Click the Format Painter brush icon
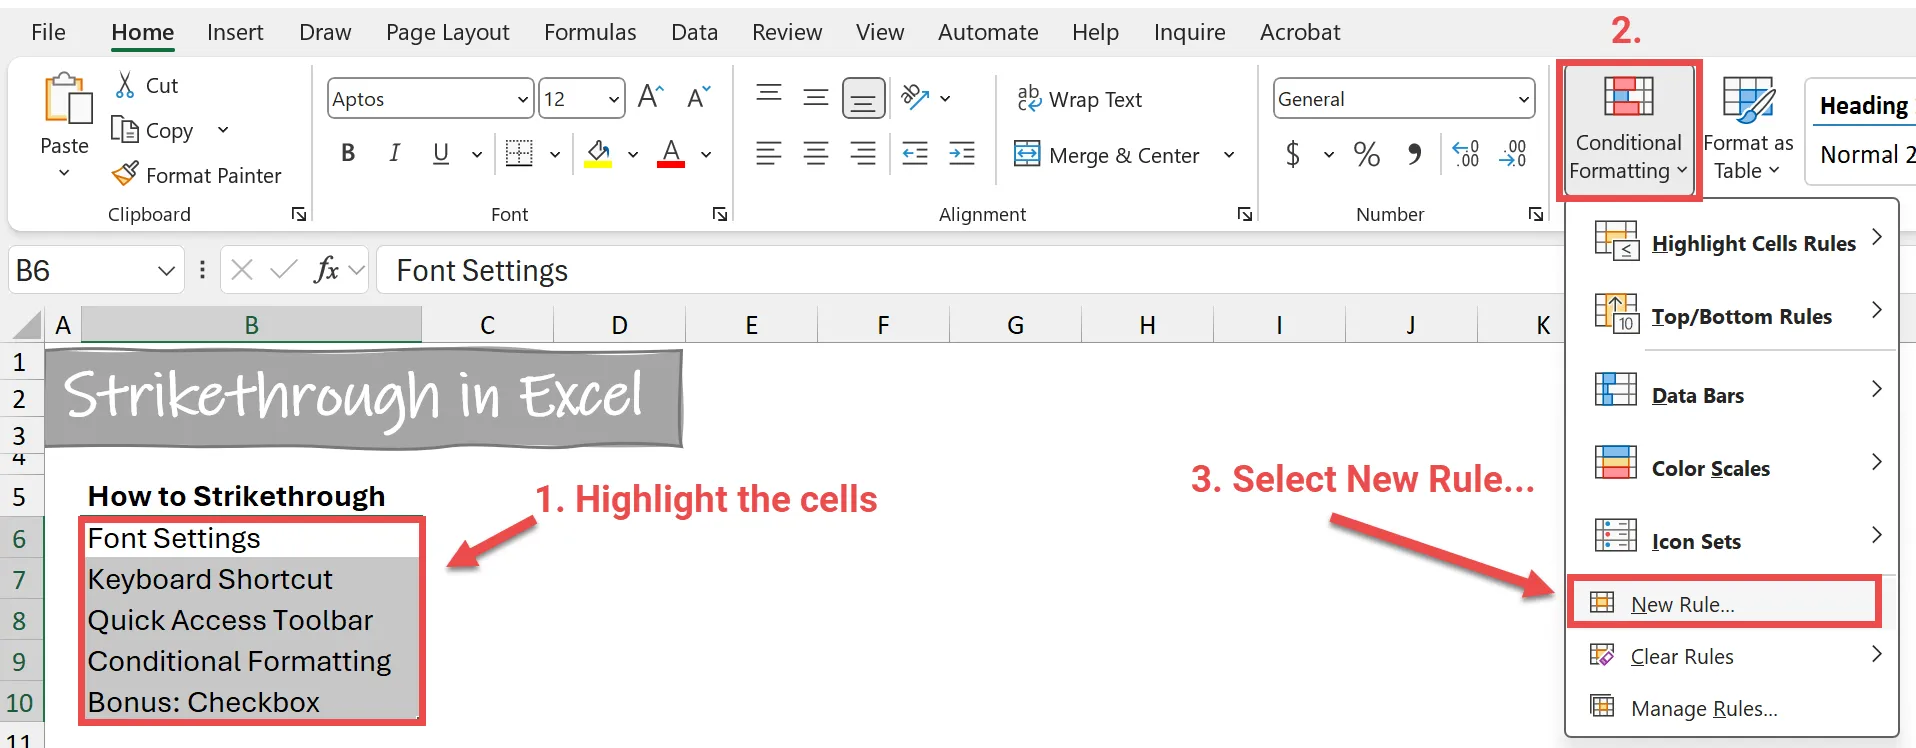 click(125, 175)
